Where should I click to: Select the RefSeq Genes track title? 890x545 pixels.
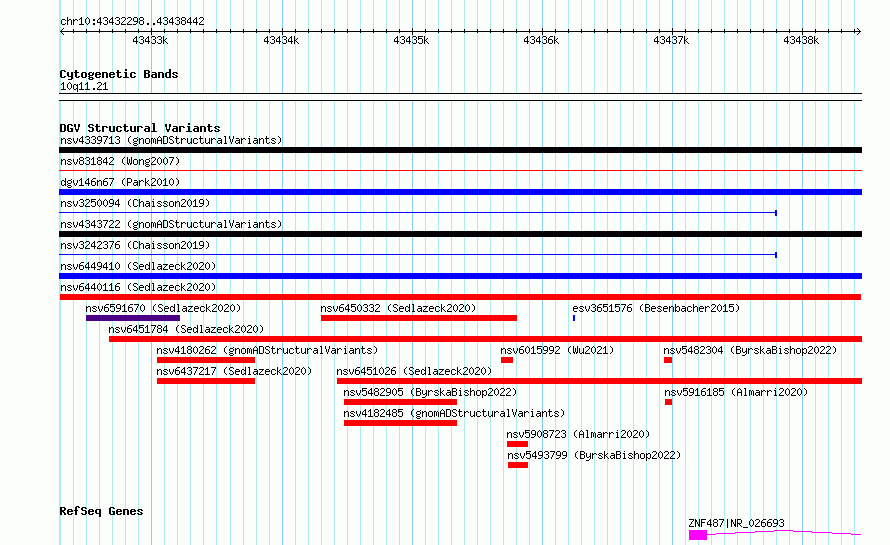click(102, 512)
